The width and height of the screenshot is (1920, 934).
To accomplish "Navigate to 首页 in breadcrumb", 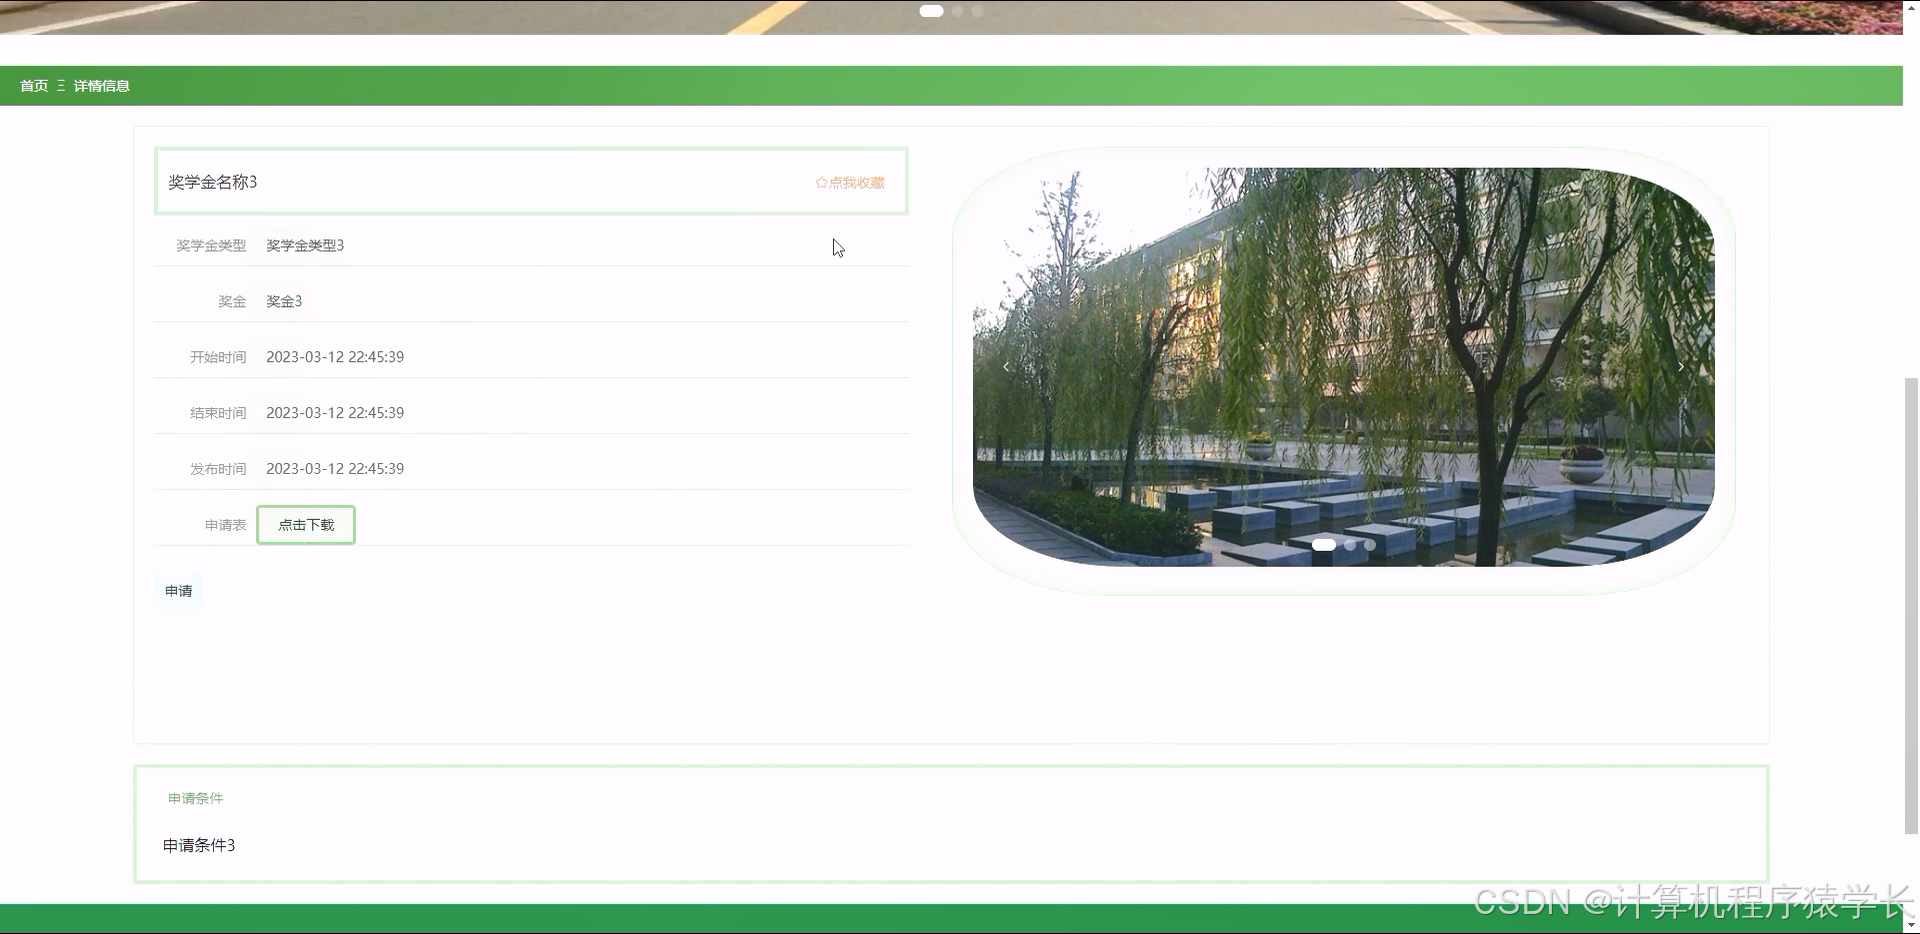I will click(34, 86).
